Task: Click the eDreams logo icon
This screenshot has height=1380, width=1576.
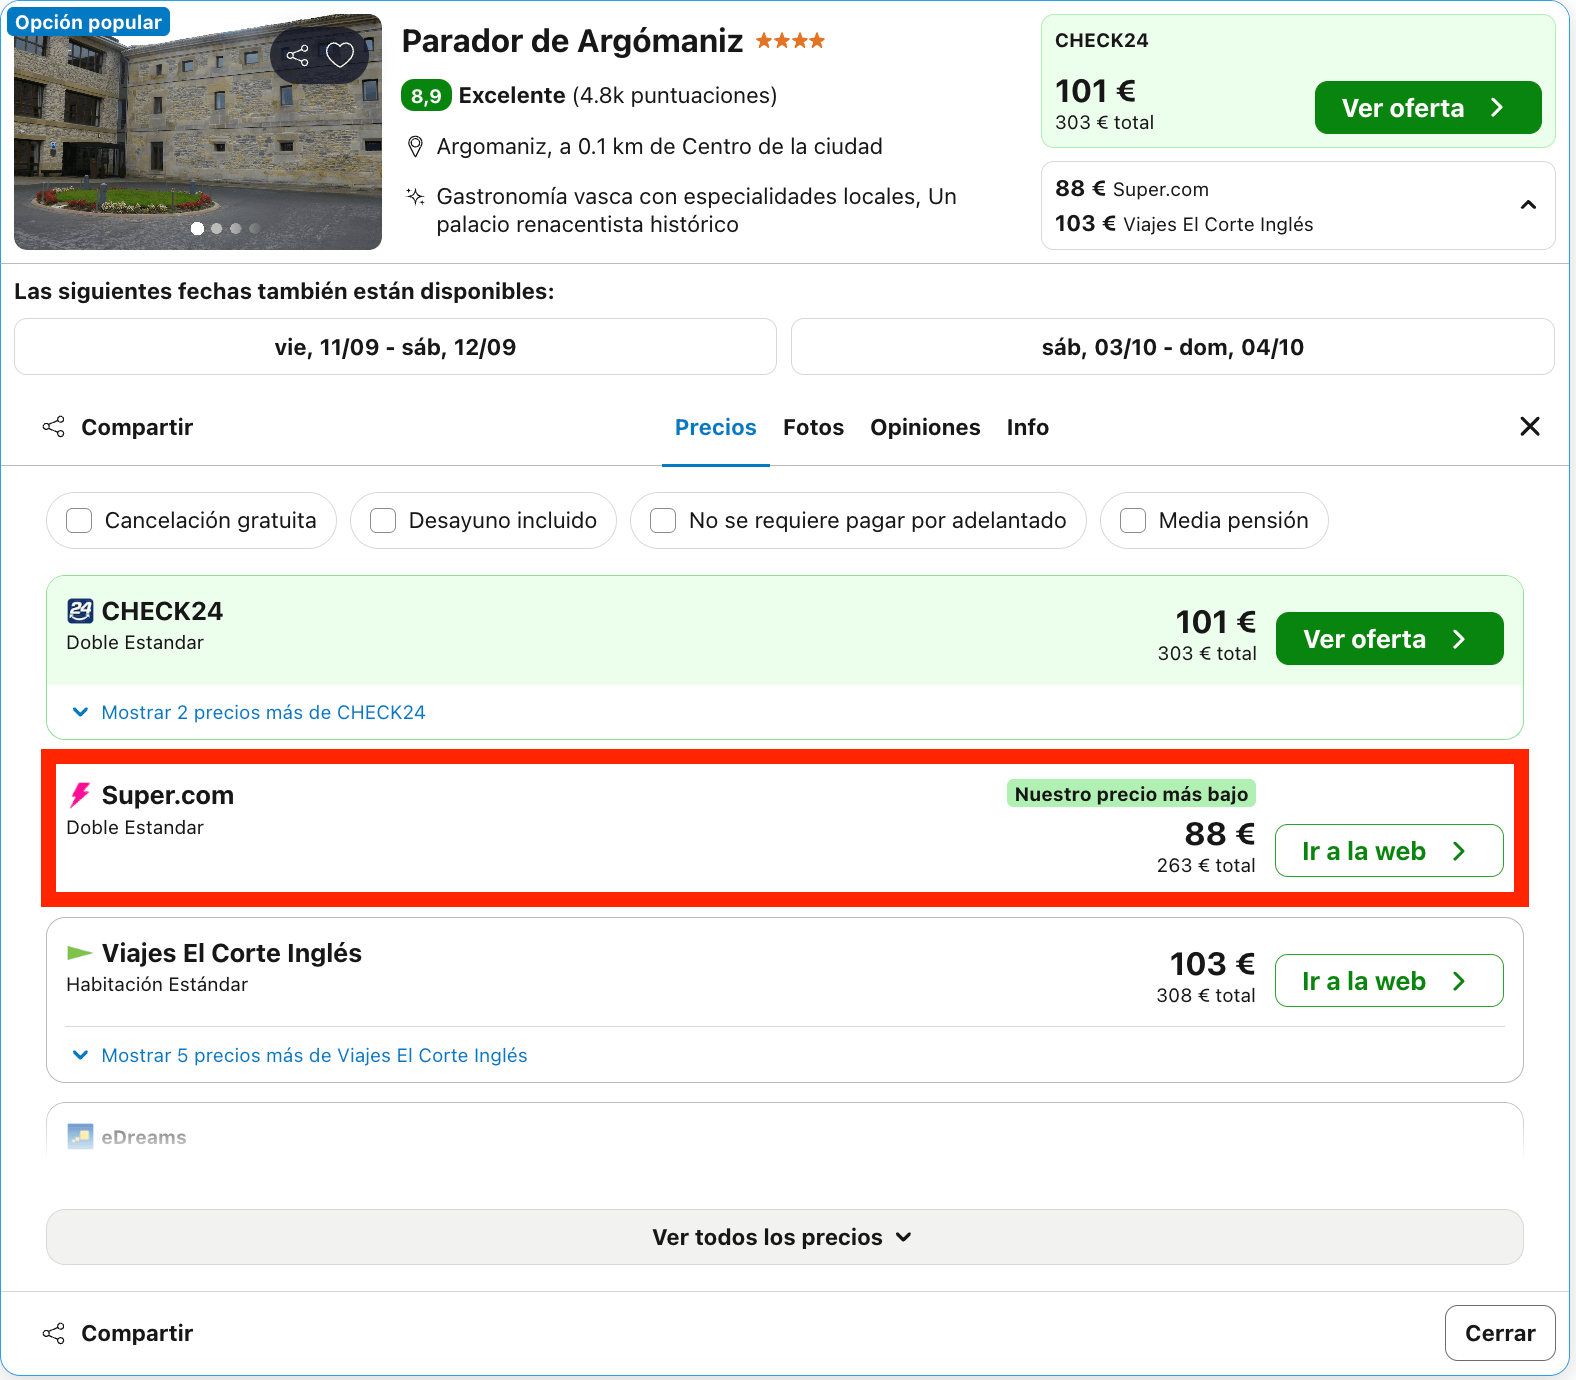Action: coord(80,1137)
